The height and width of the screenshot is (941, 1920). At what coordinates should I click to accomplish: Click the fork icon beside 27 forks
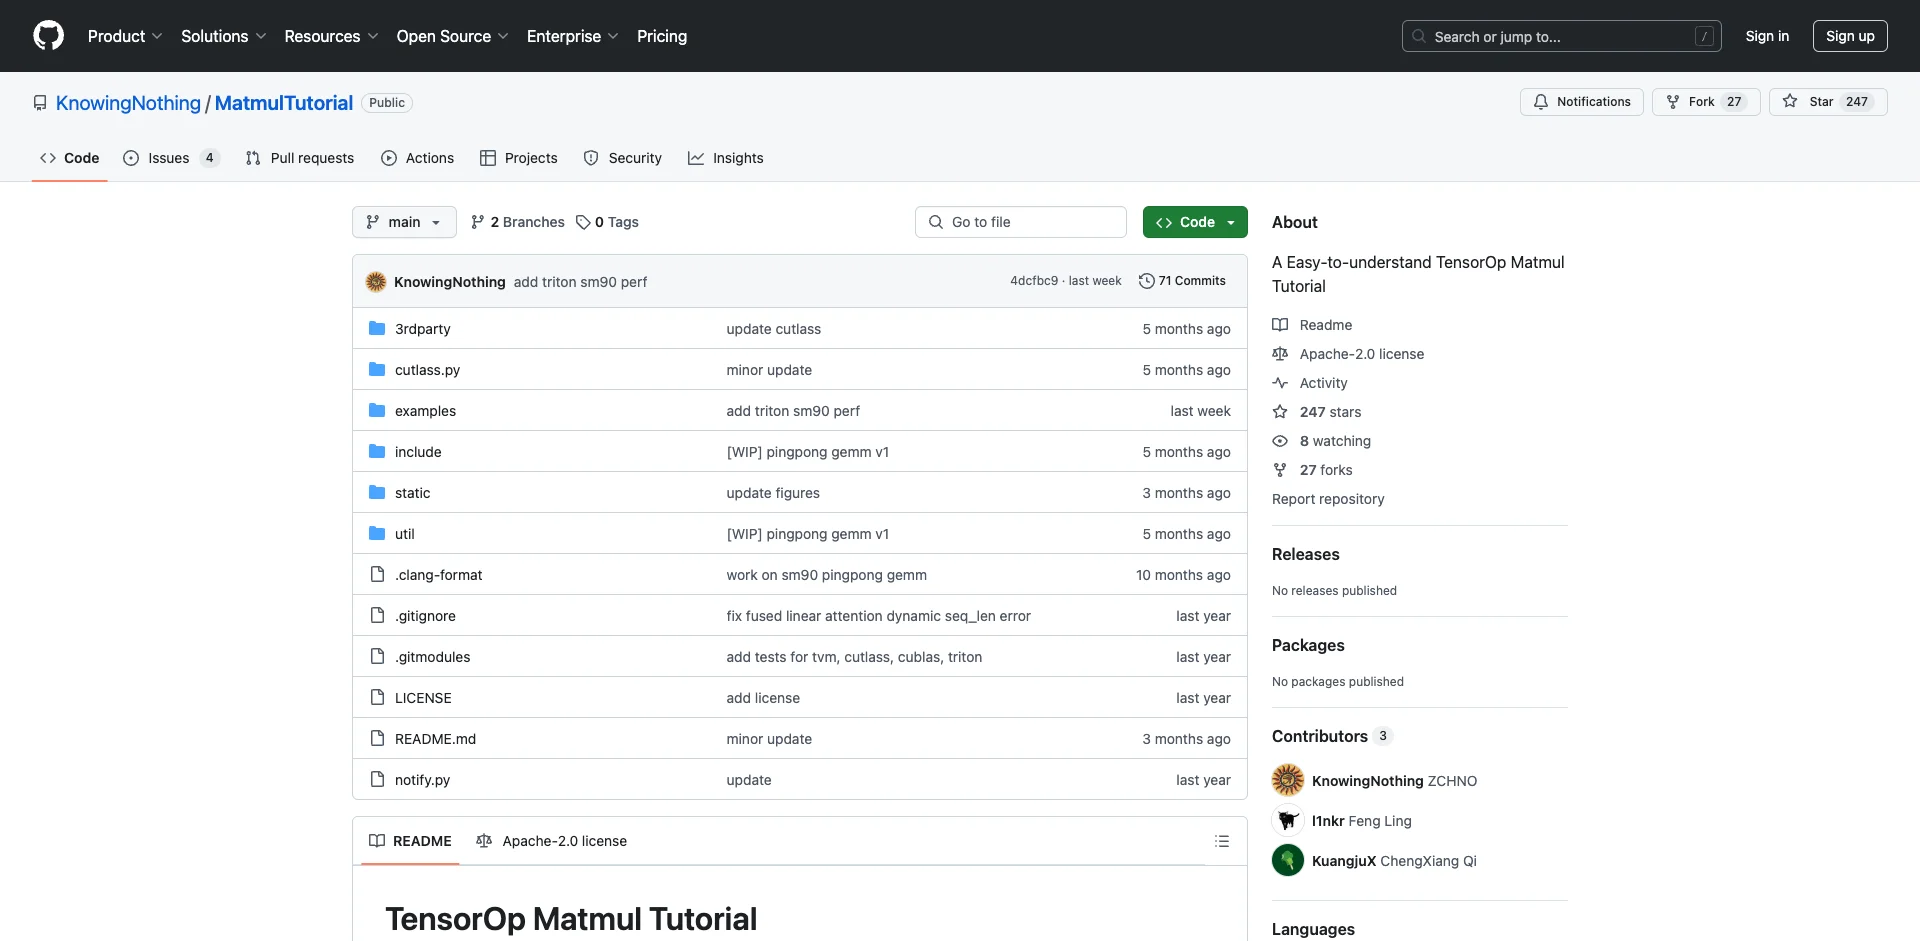(1280, 470)
